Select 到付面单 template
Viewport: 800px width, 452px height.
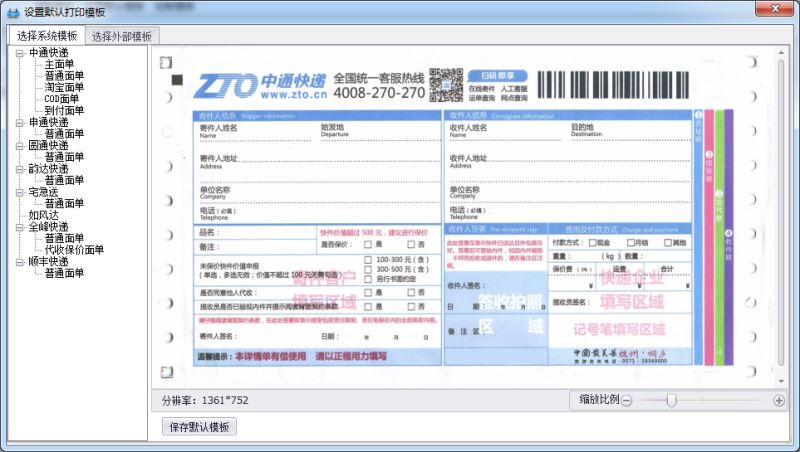point(64,110)
